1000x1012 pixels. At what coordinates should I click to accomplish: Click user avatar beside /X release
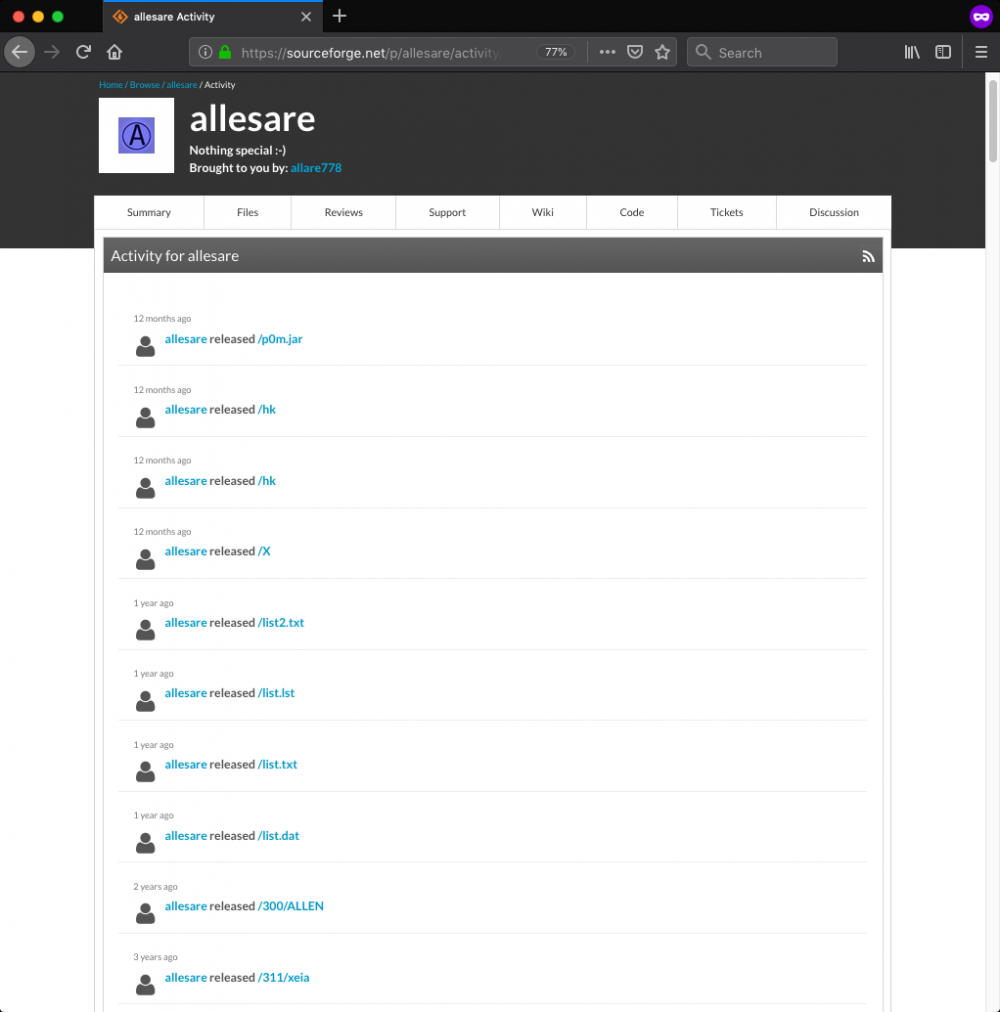145,558
